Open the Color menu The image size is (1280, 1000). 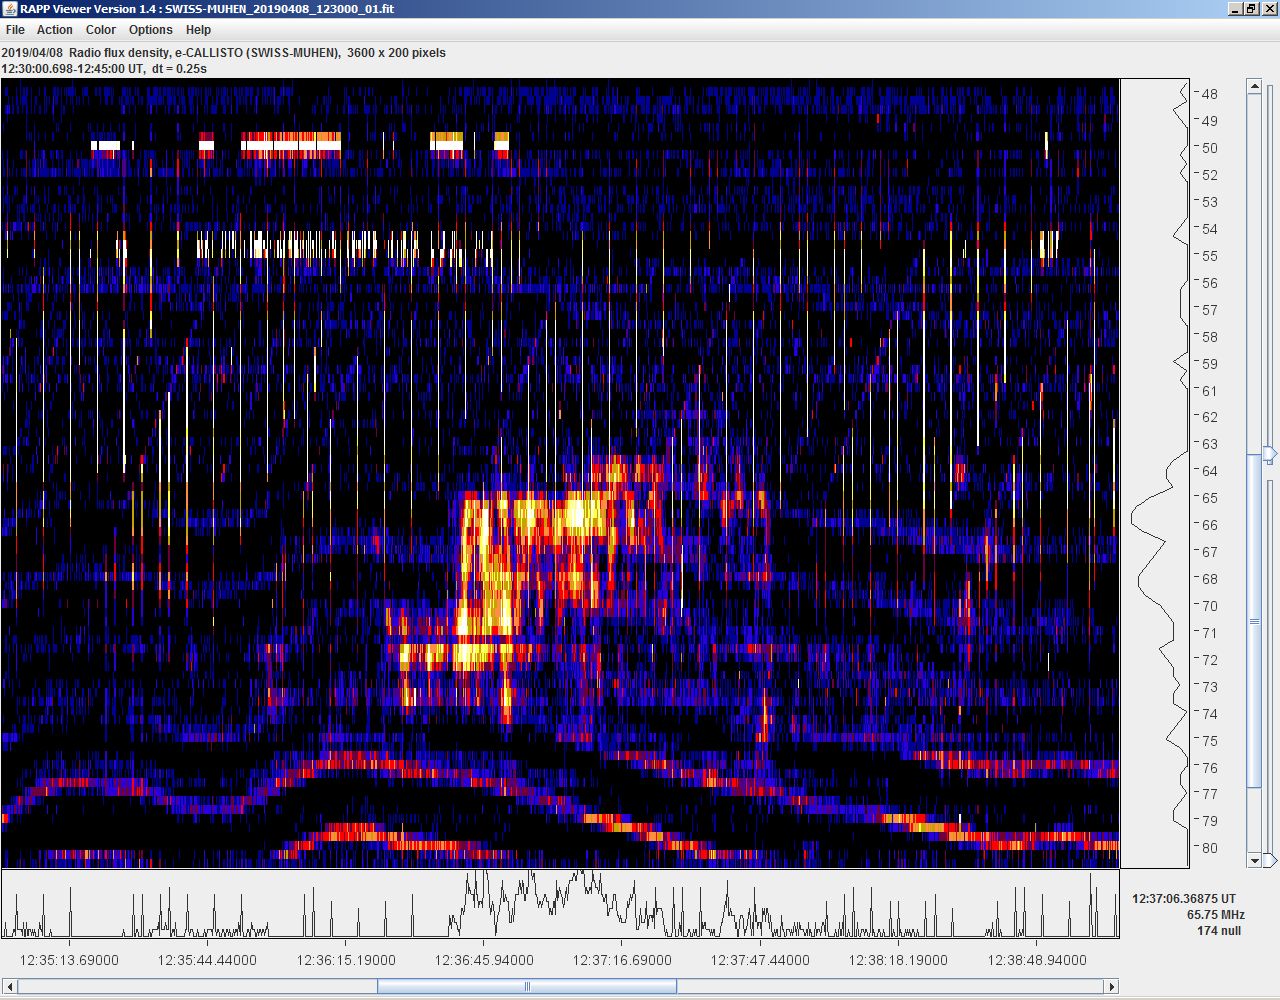pyautogui.click(x=101, y=30)
